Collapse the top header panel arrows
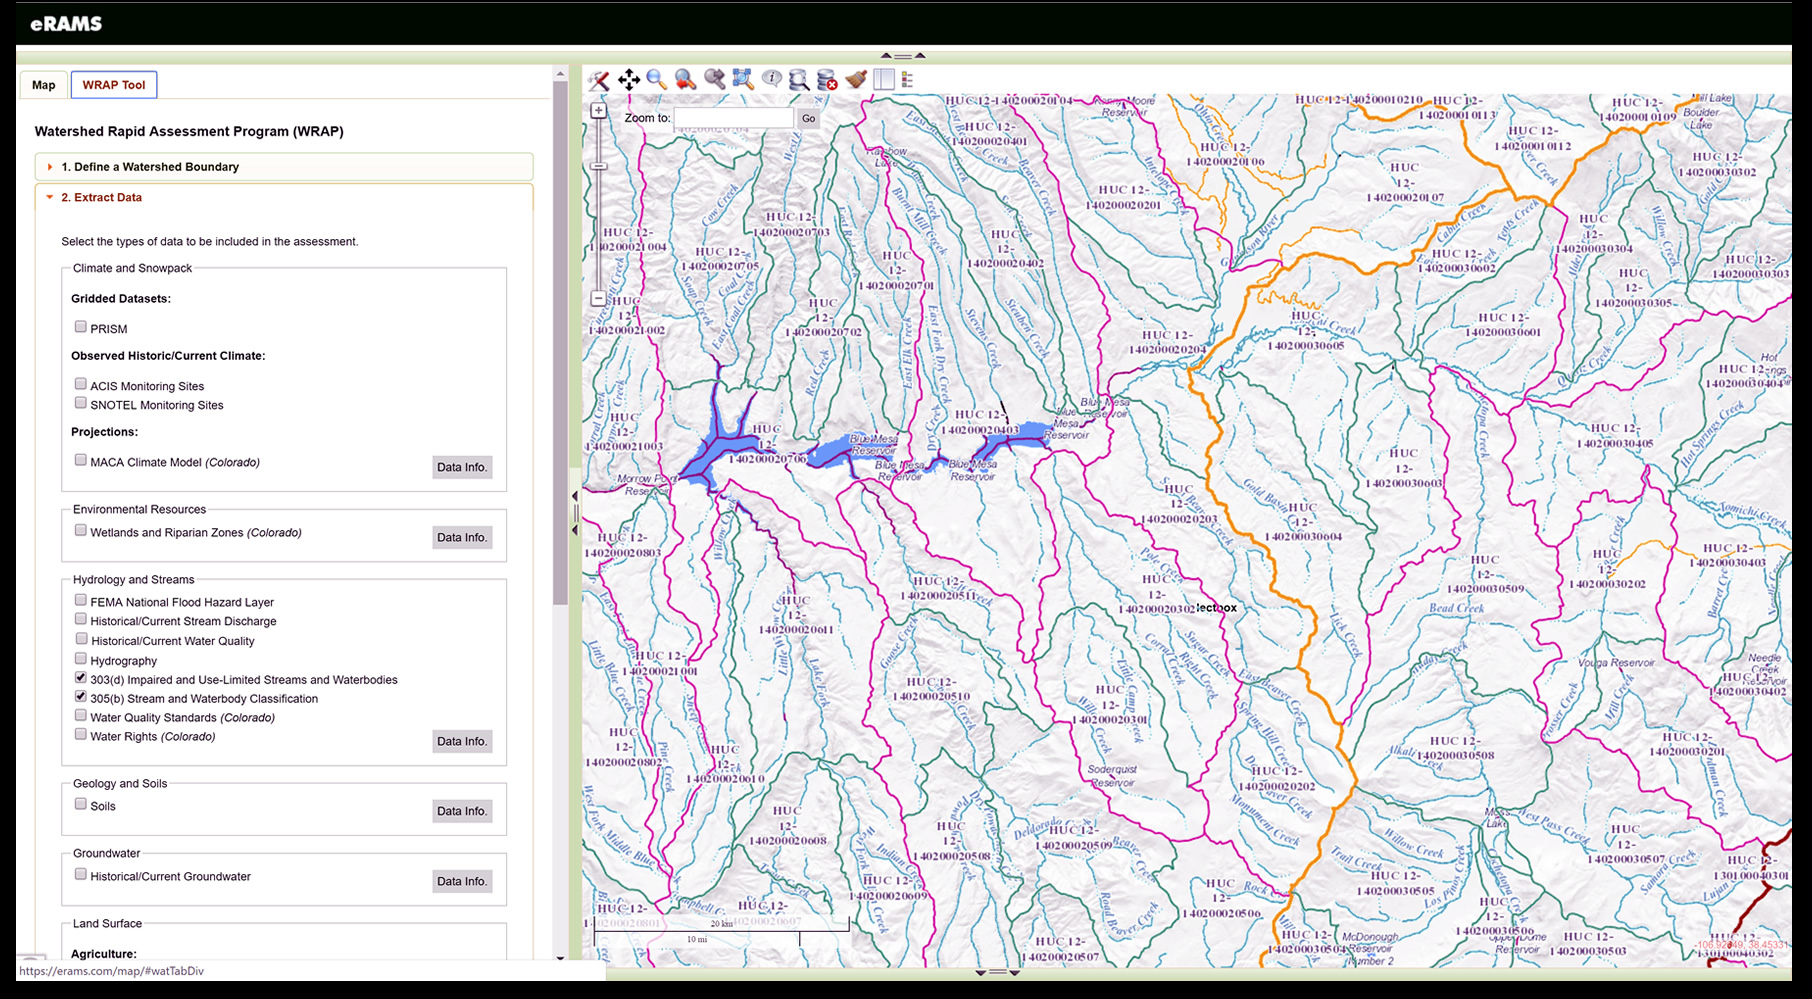The height and width of the screenshot is (999, 1812). pyautogui.click(x=903, y=56)
